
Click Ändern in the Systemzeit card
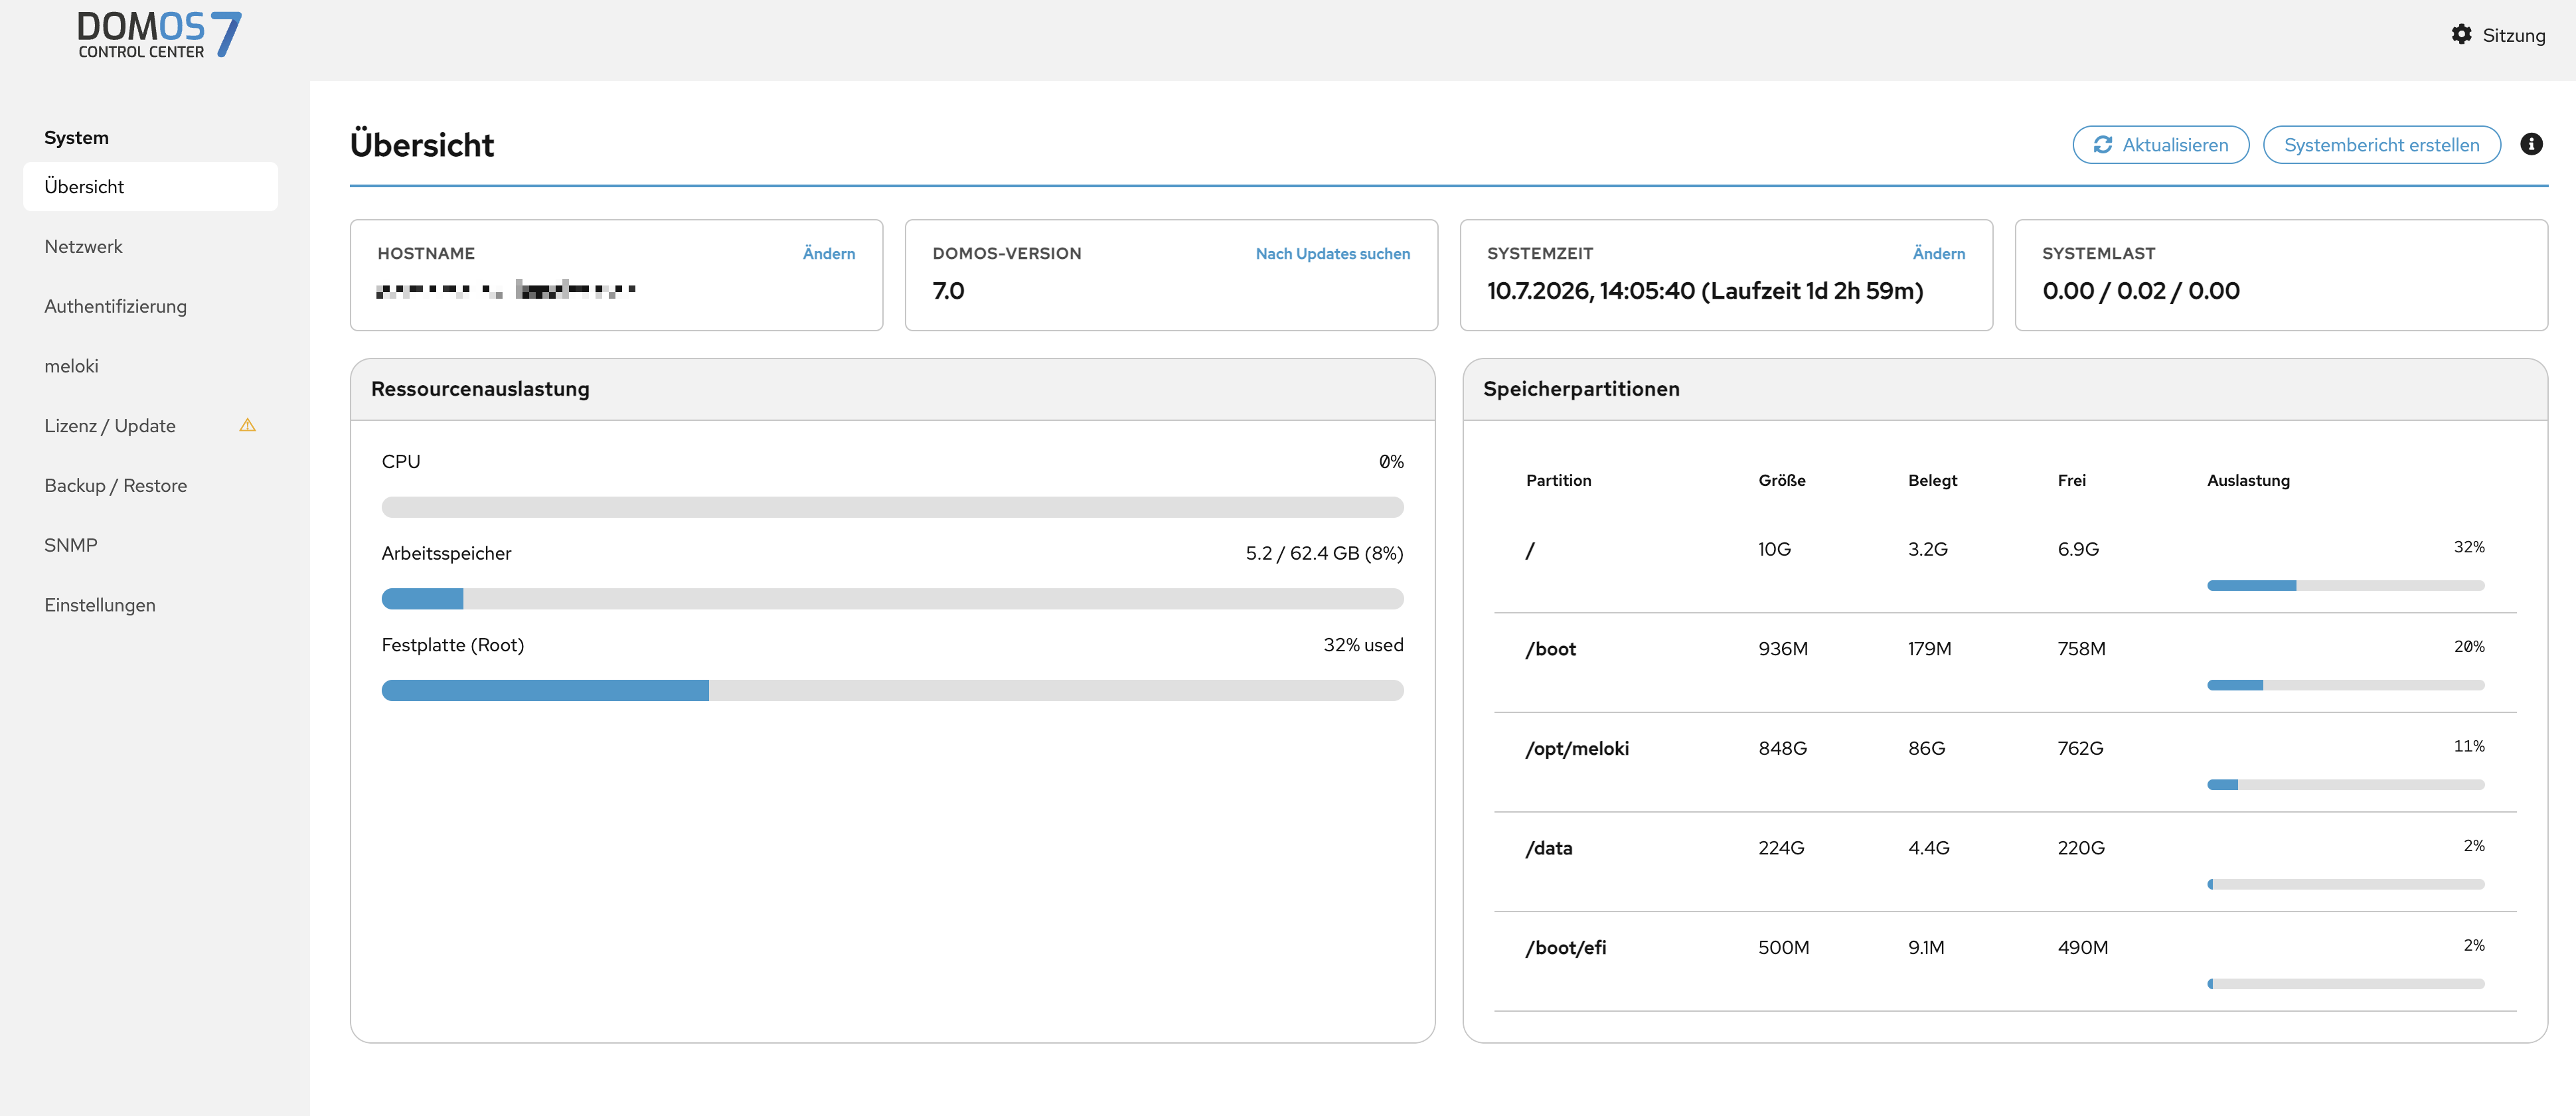click(x=1938, y=254)
